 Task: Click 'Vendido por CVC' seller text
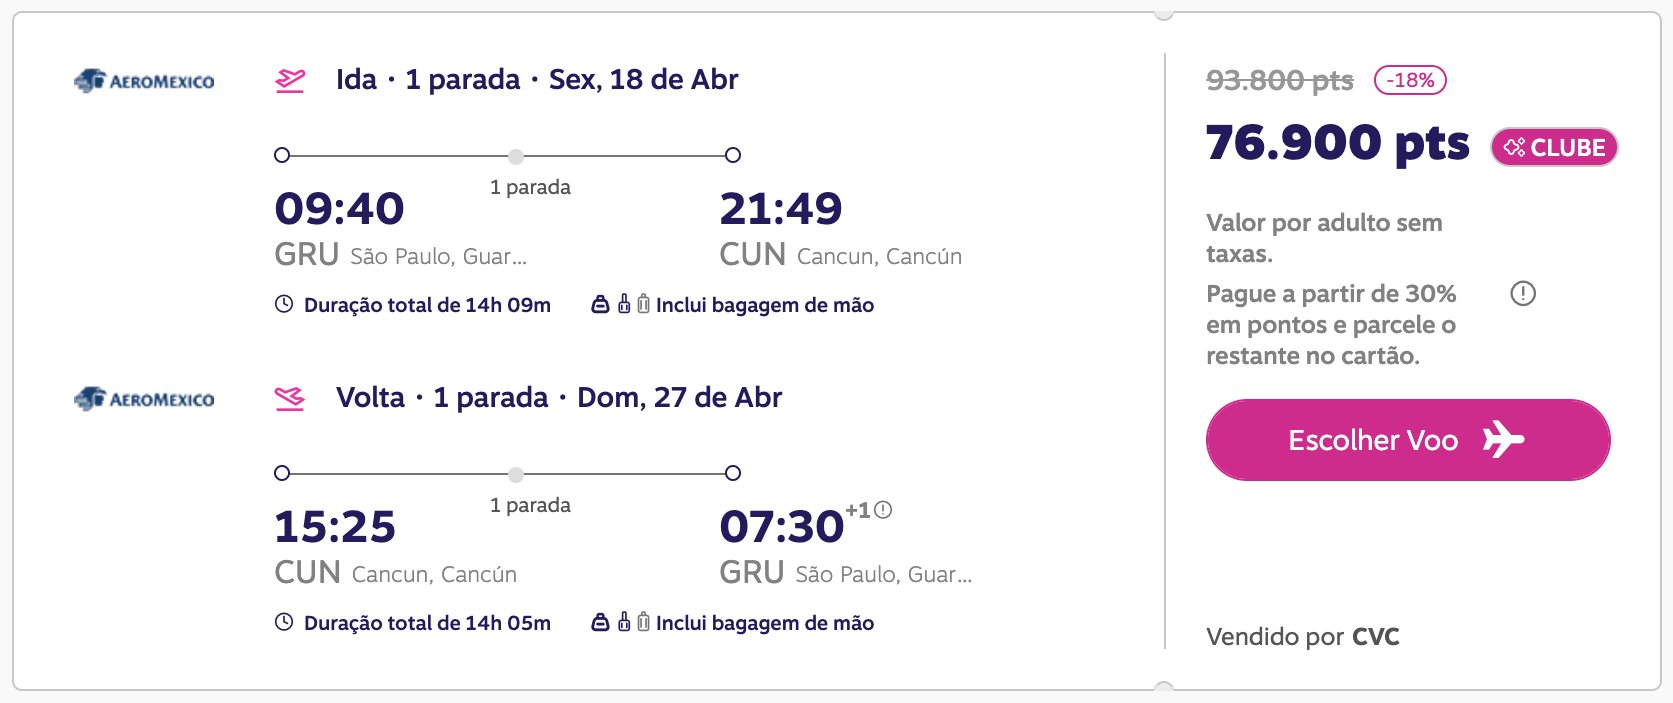1303,637
